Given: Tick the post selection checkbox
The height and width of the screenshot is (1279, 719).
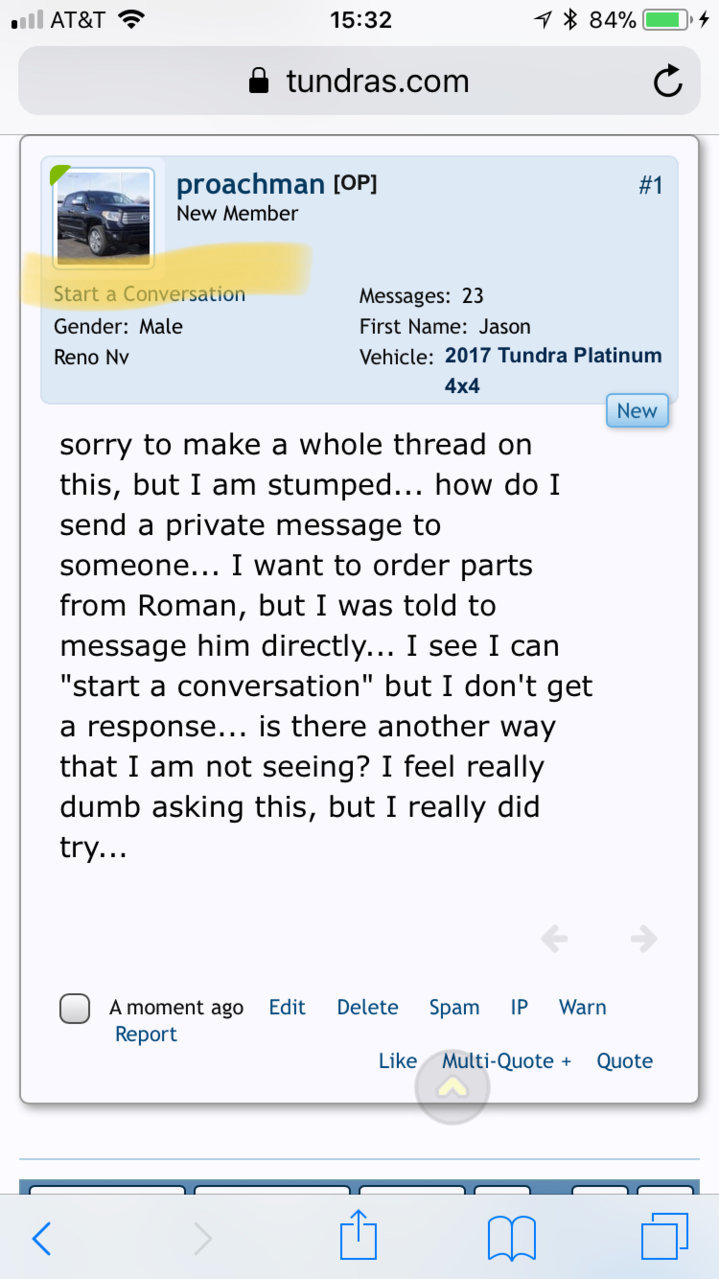Looking at the screenshot, I should 75,1008.
